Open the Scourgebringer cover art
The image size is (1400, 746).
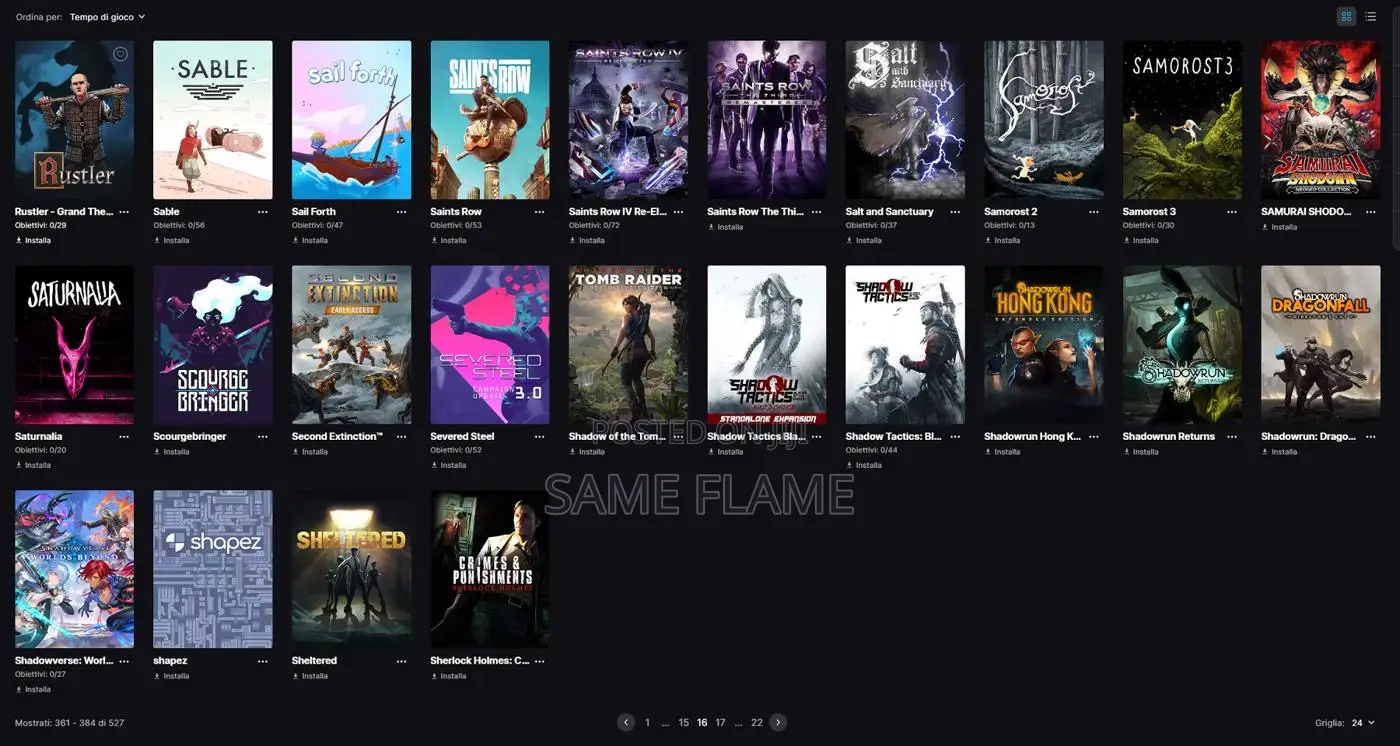click(x=213, y=345)
